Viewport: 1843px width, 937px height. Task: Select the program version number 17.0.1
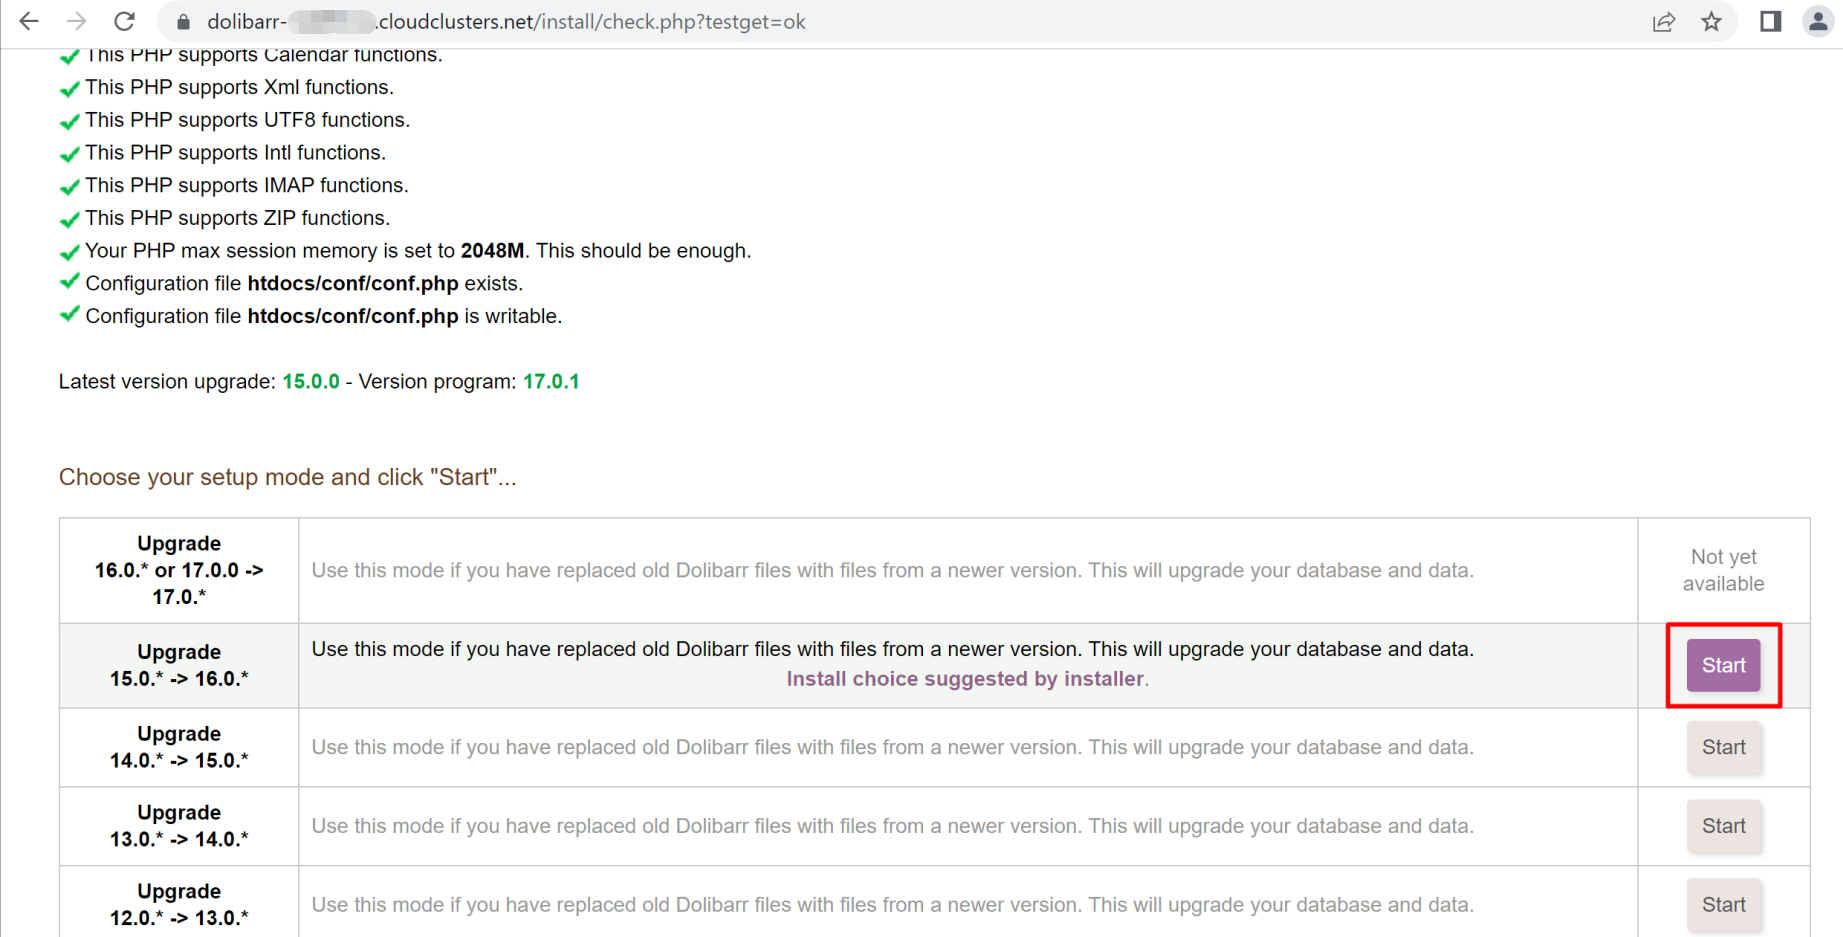click(551, 382)
